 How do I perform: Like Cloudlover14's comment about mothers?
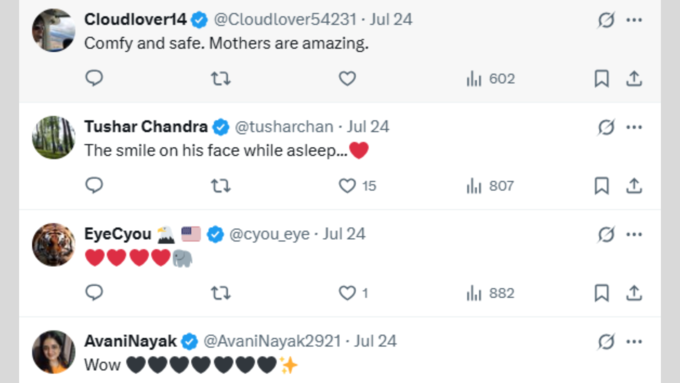347,79
